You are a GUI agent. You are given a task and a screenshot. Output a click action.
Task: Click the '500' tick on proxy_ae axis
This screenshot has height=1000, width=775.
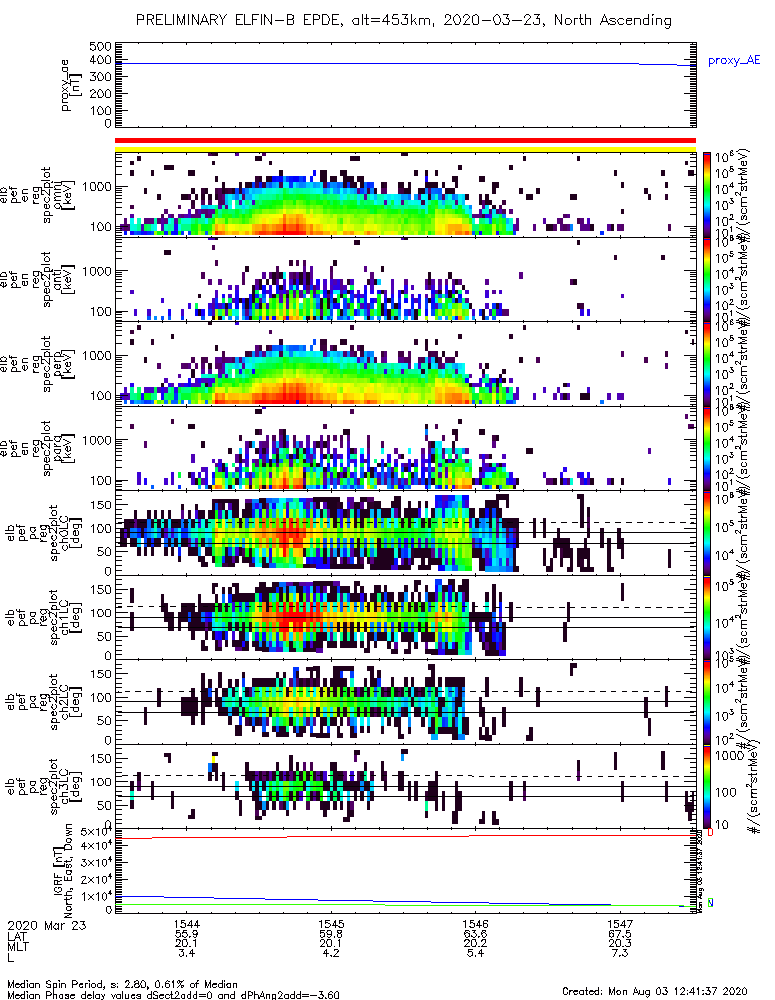tap(101, 47)
